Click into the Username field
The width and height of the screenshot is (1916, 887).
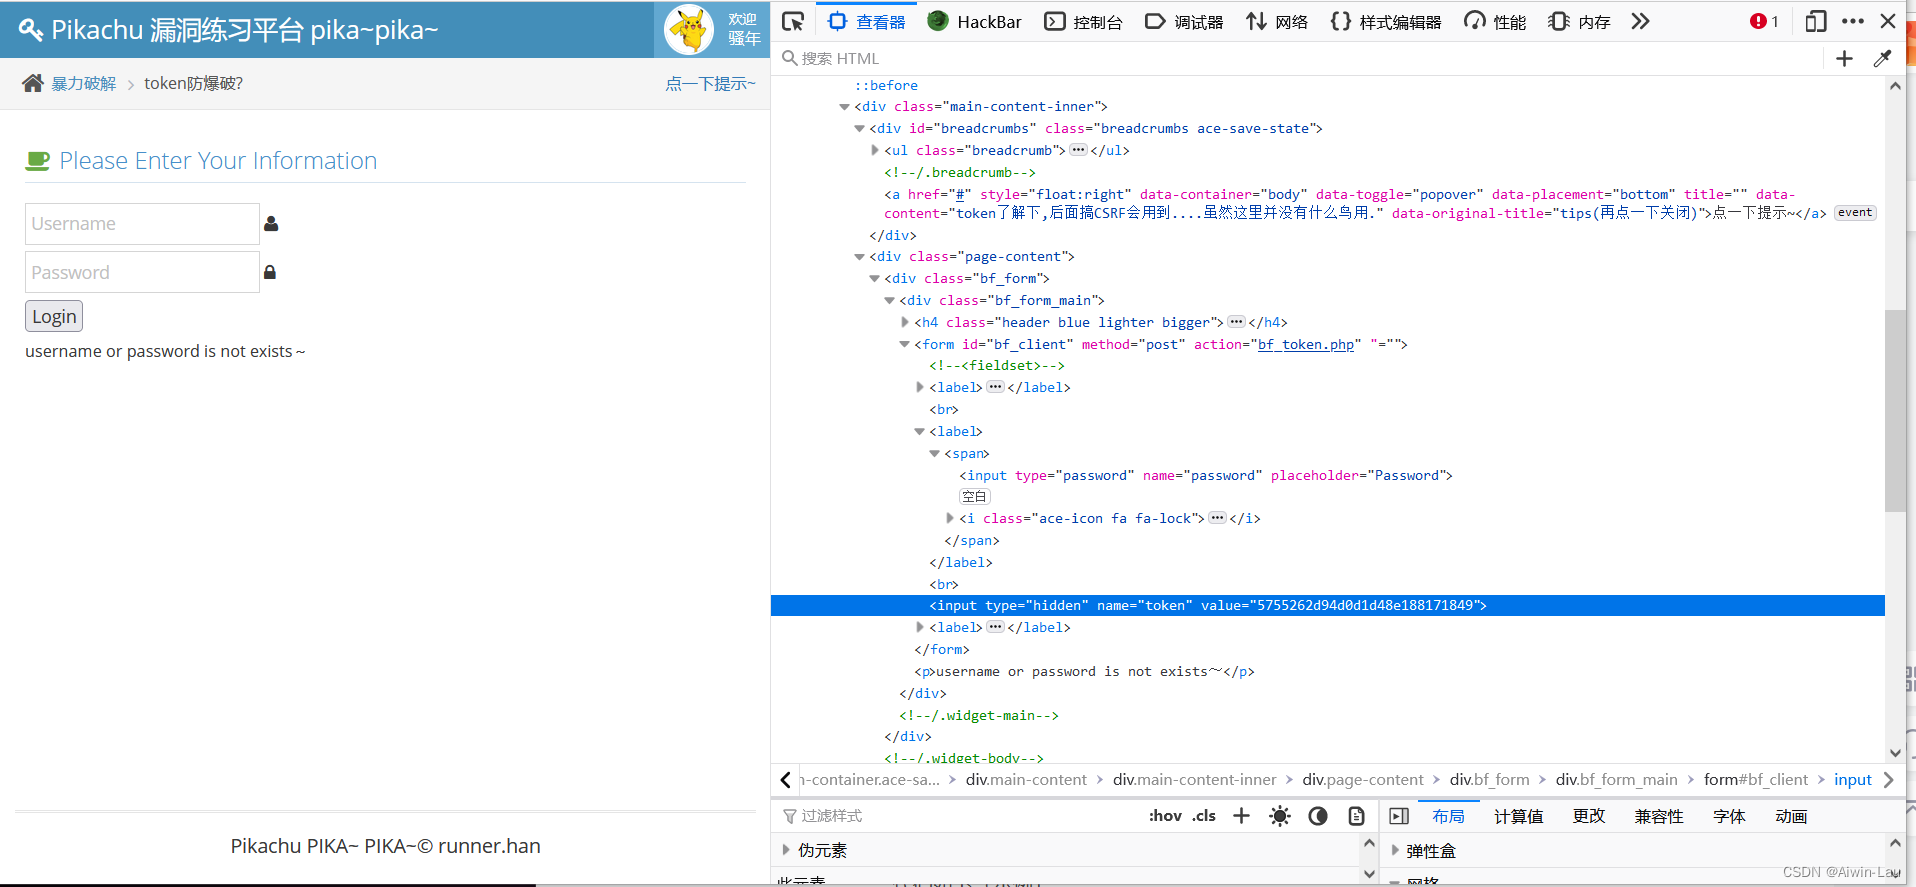pos(142,224)
